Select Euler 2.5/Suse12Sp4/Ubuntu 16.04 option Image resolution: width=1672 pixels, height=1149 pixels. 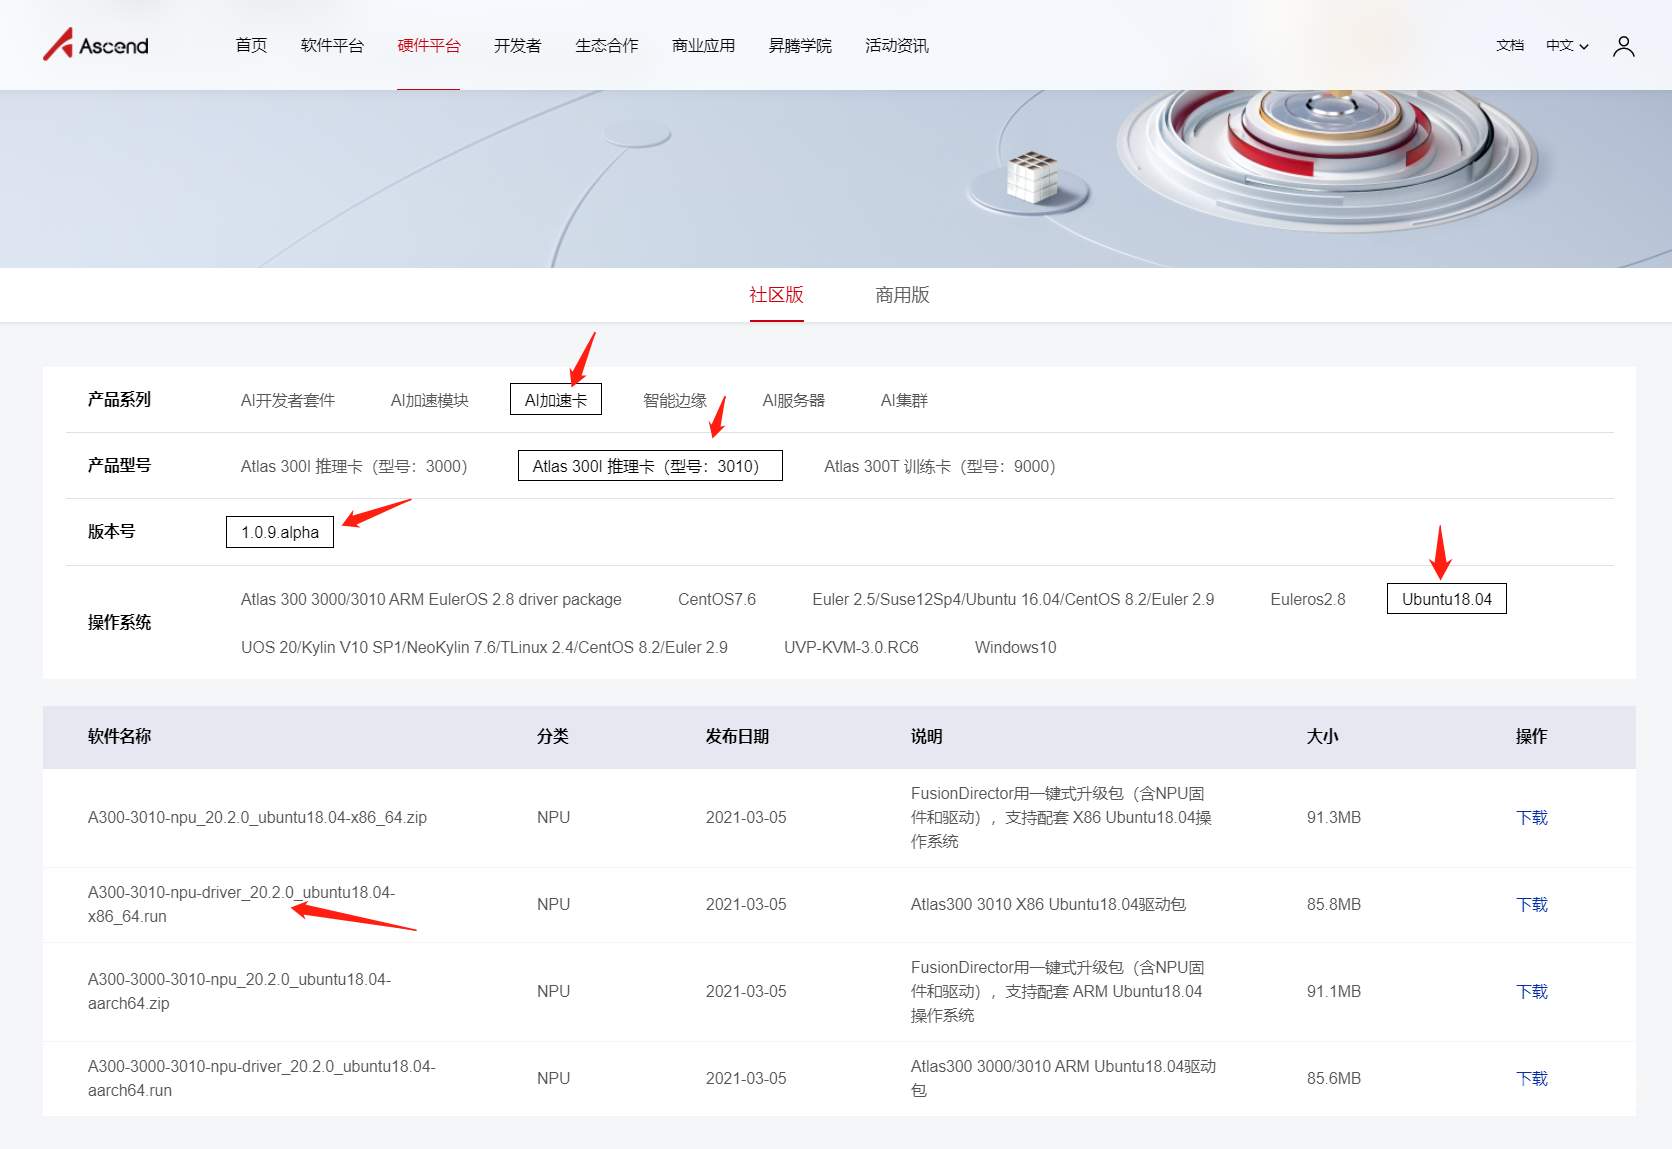coord(1013,599)
